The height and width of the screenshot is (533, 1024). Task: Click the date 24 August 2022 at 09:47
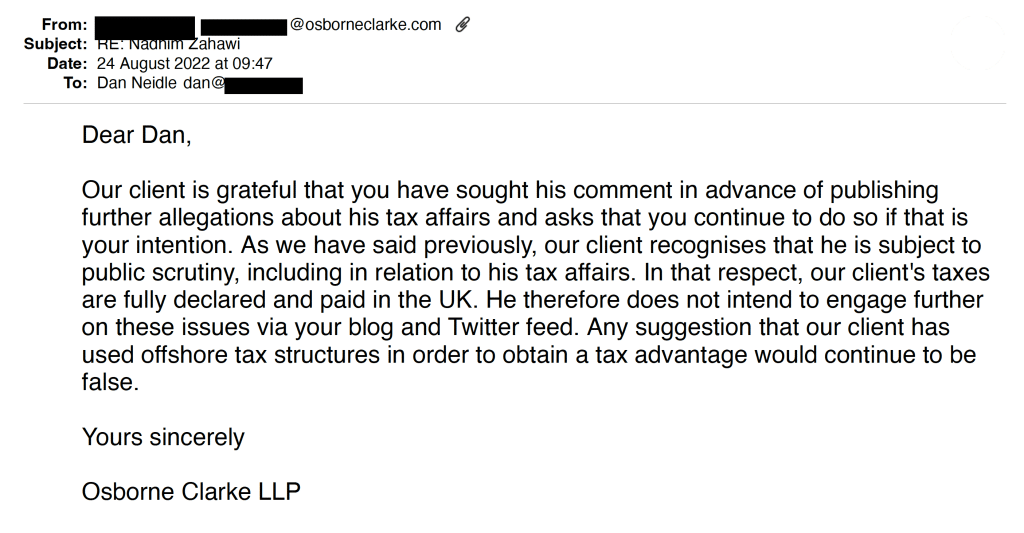click(x=184, y=64)
